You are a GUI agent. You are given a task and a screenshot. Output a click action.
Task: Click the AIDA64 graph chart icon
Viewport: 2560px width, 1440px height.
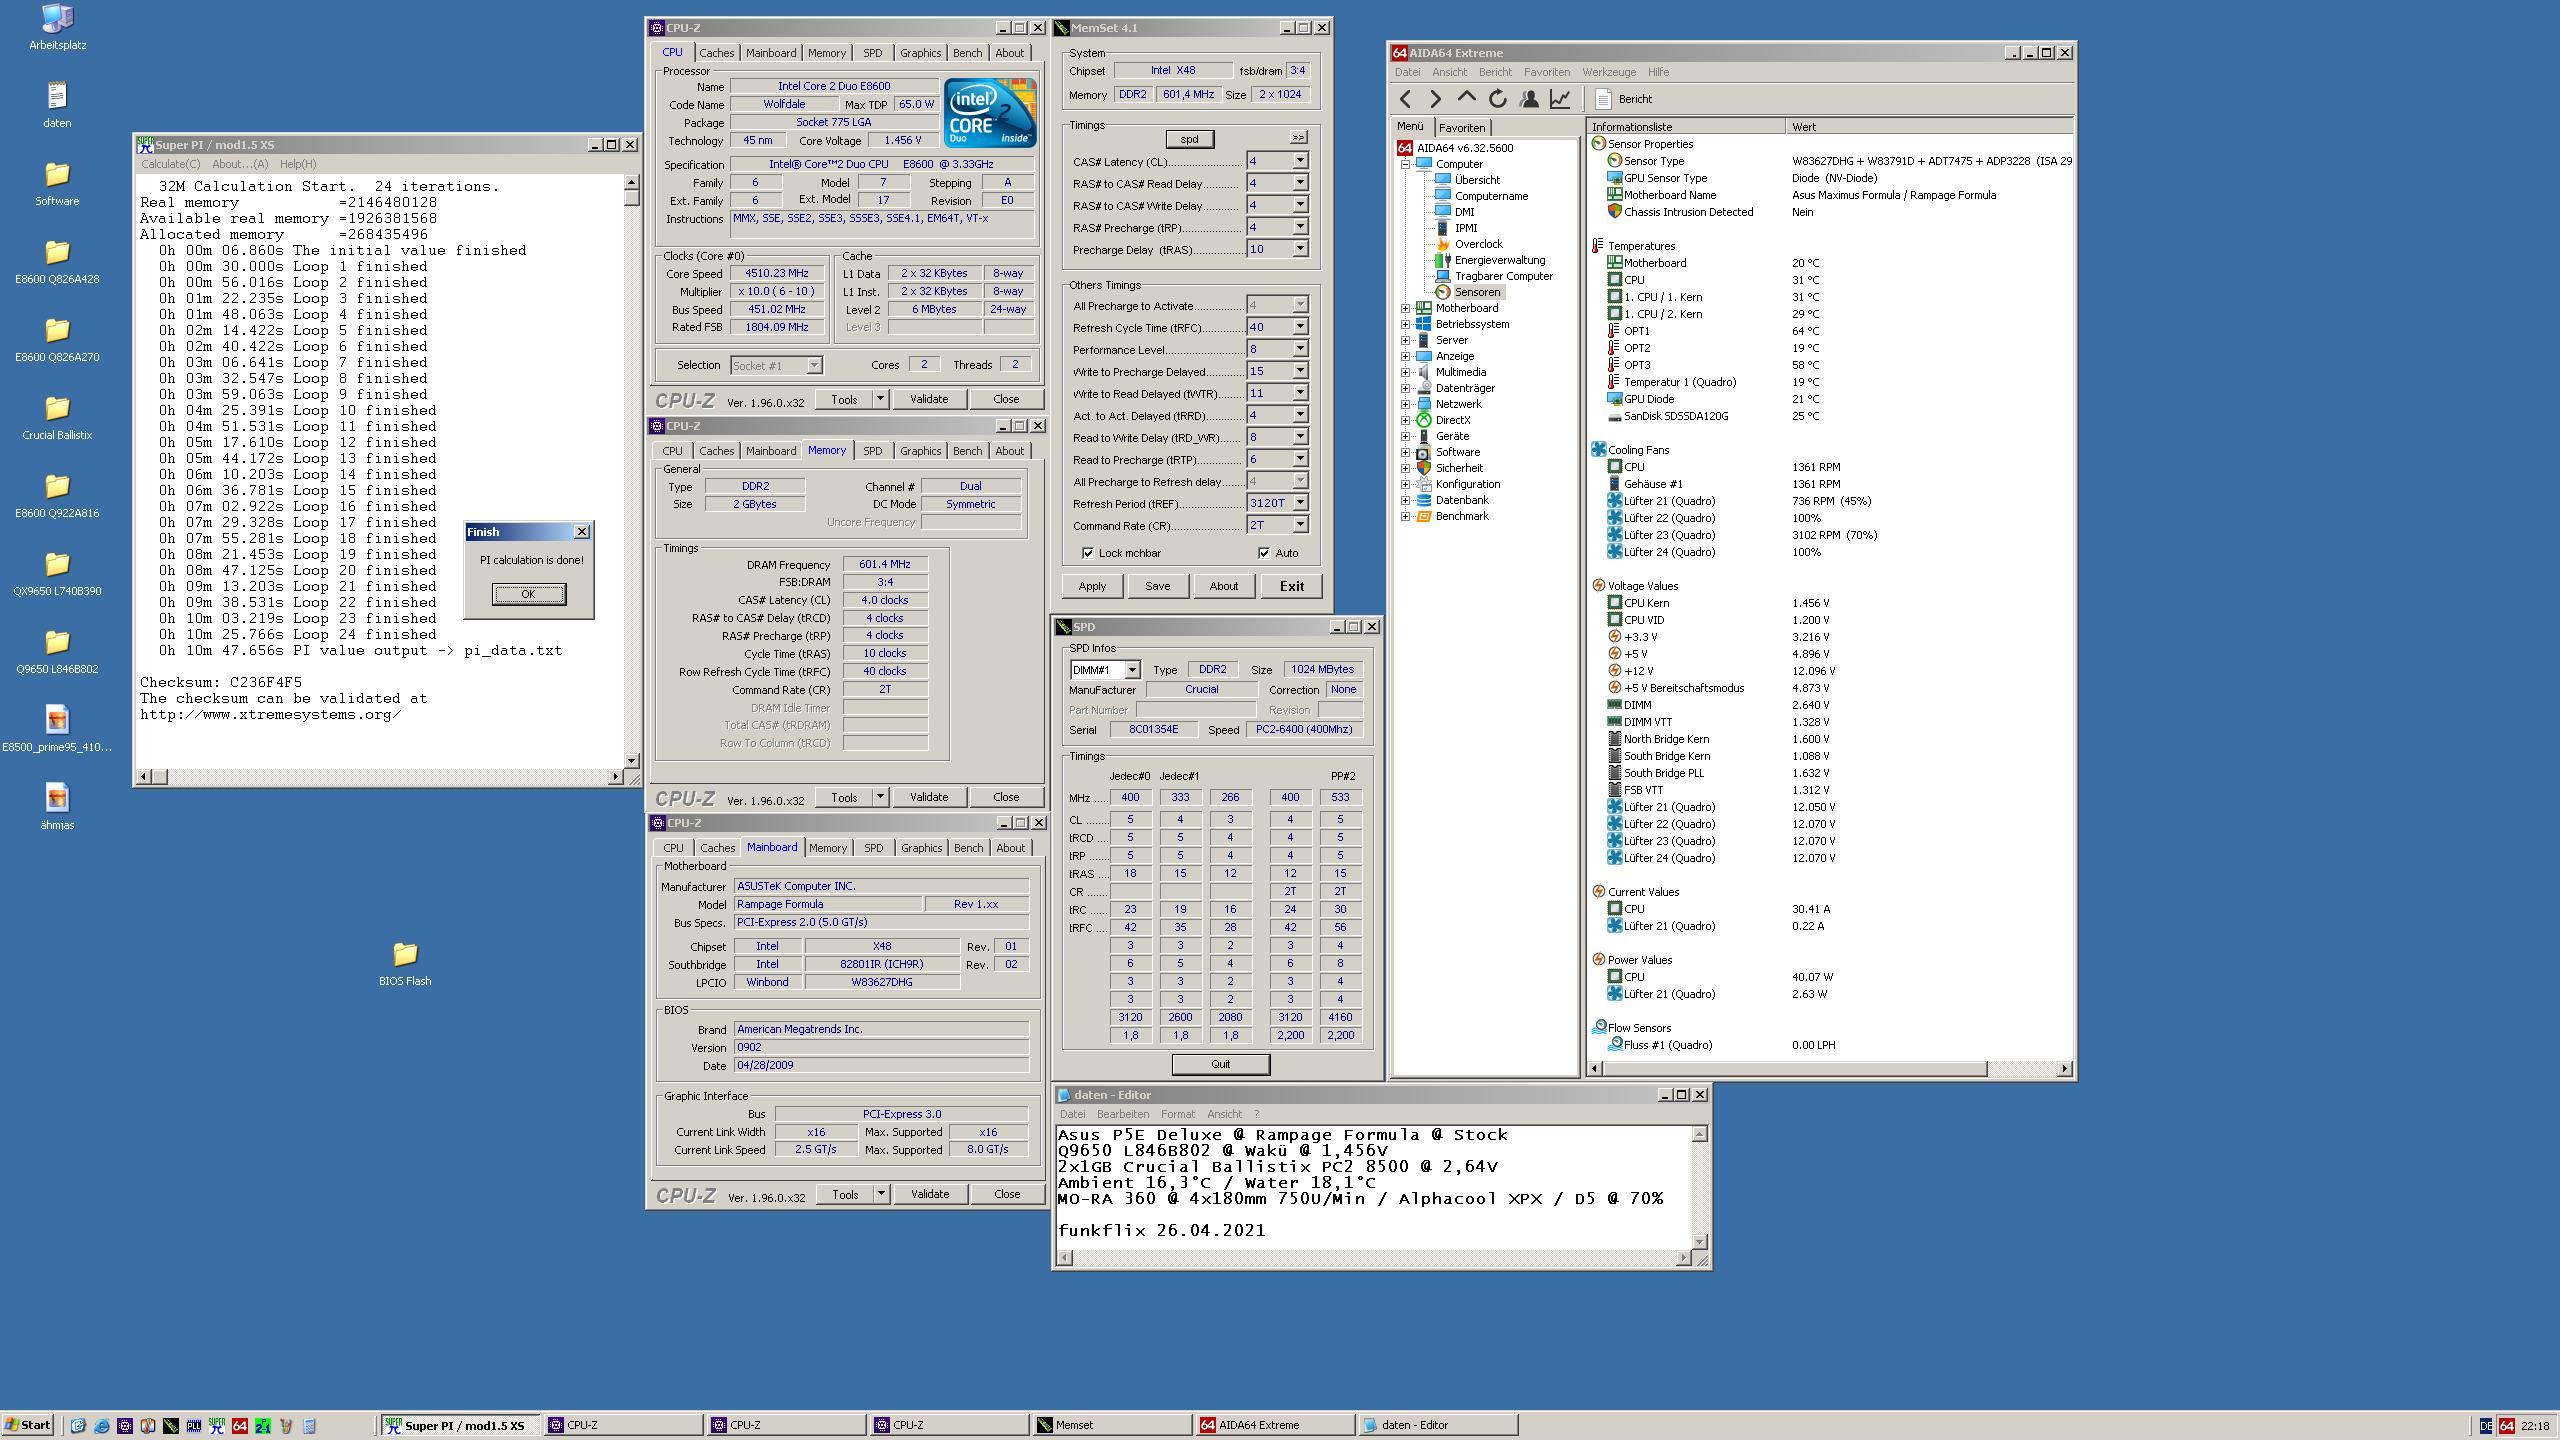tap(1559, 98)
